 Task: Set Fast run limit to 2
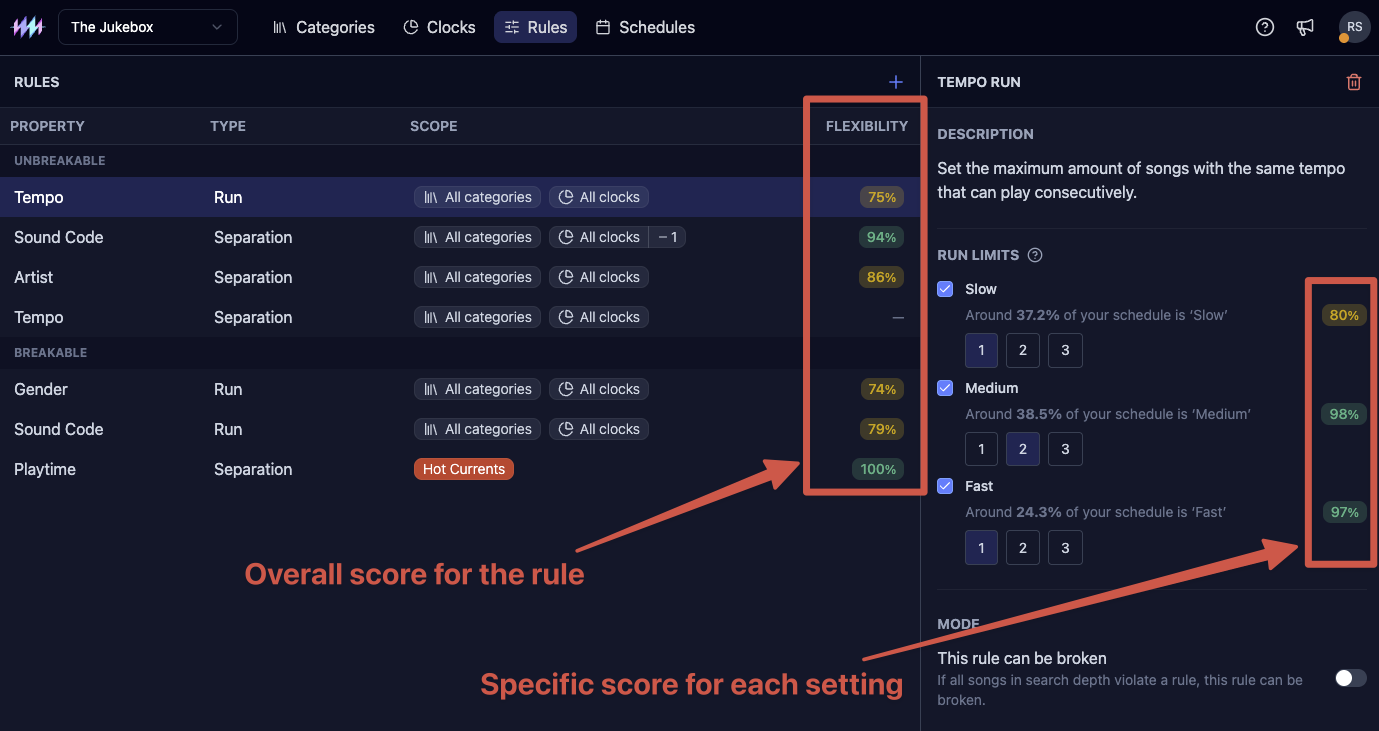tap(1022, 548)
